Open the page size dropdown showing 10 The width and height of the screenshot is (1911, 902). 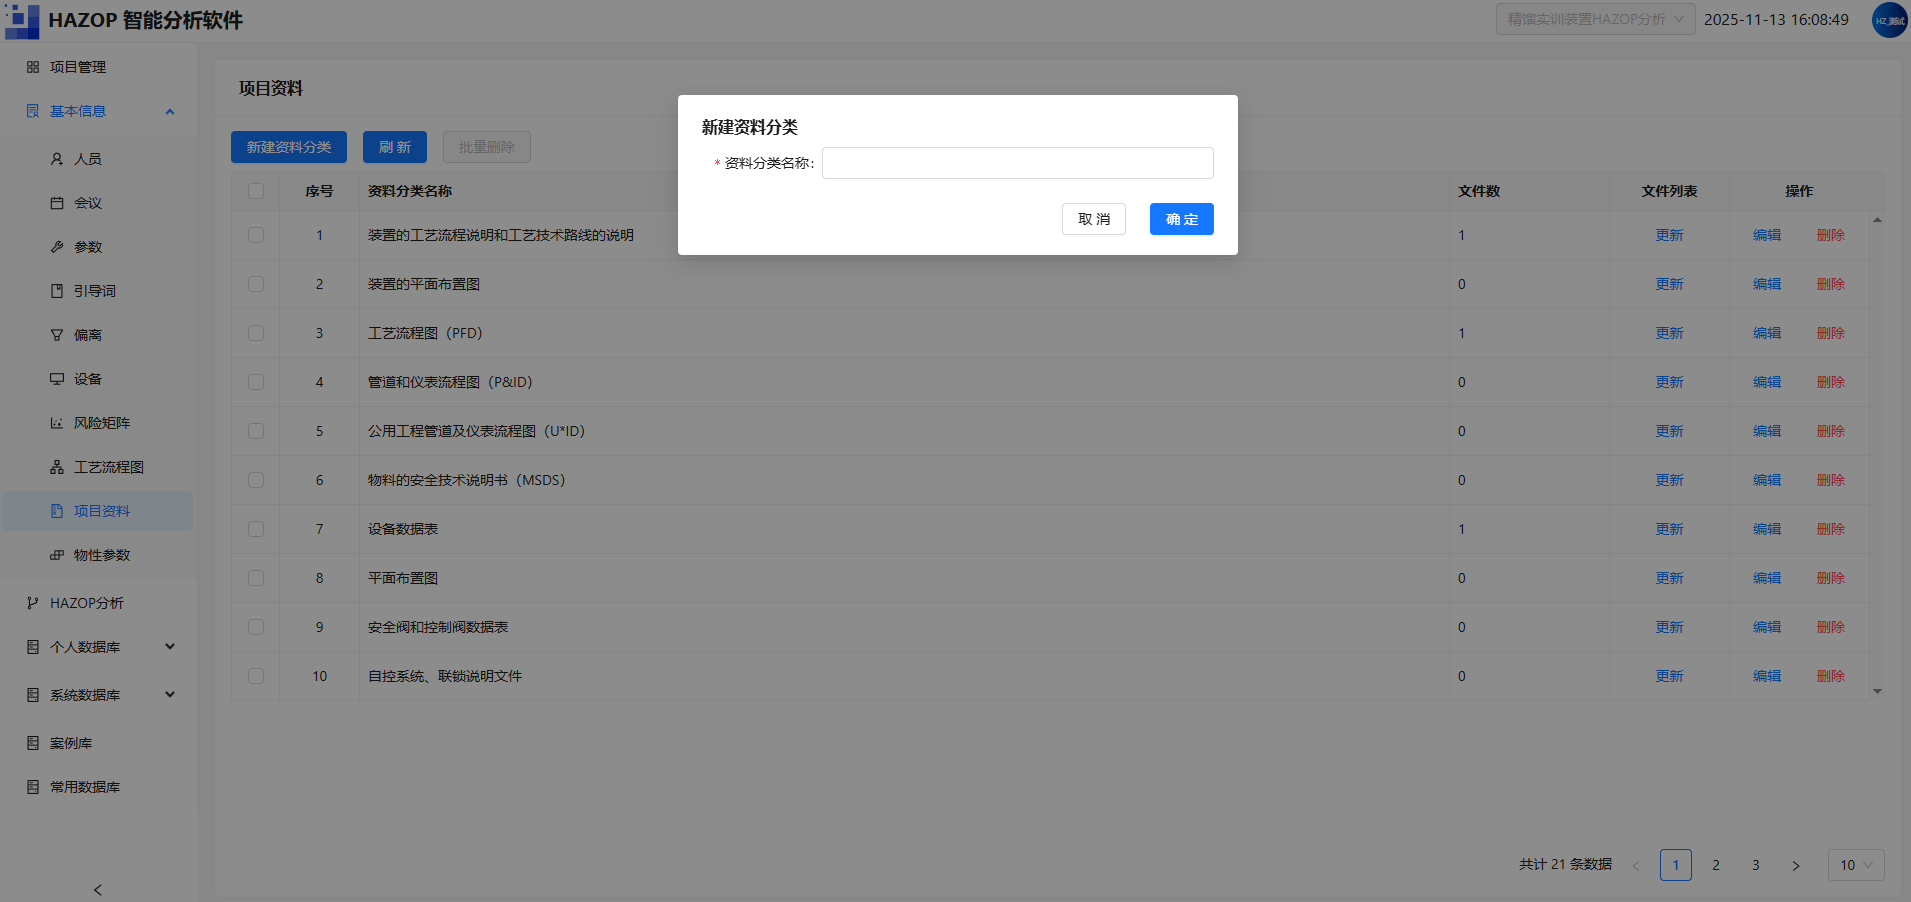click(1856, 865)
